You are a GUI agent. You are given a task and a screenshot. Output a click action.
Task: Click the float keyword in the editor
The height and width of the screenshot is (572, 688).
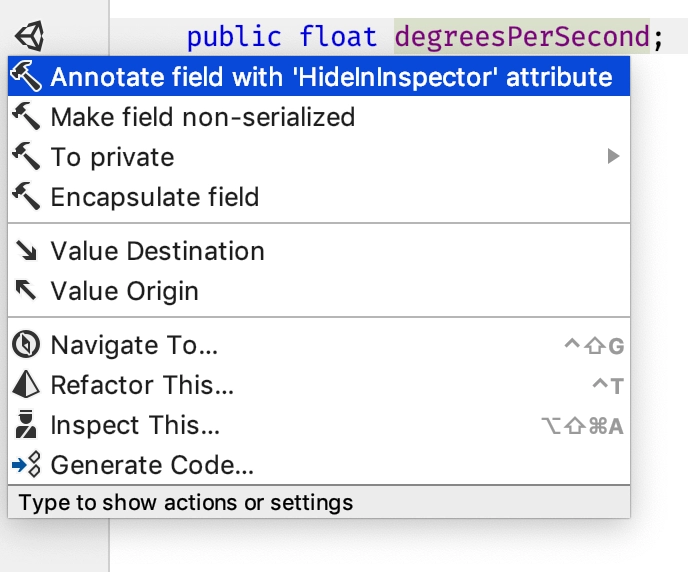338,36
